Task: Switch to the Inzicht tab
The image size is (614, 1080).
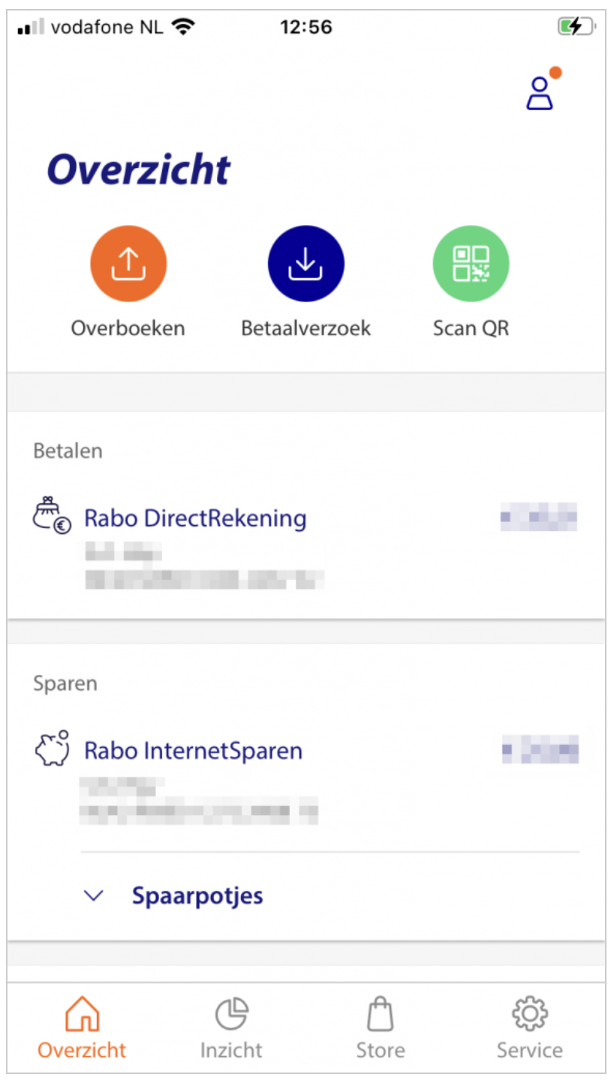Action: click(x=231, y=1025)
